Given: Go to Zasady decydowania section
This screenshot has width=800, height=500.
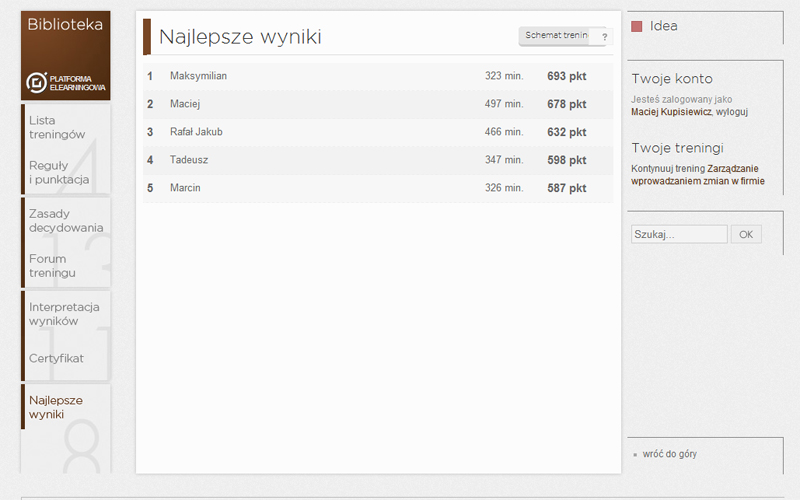Looking at the screenshot, I should 66,220.
